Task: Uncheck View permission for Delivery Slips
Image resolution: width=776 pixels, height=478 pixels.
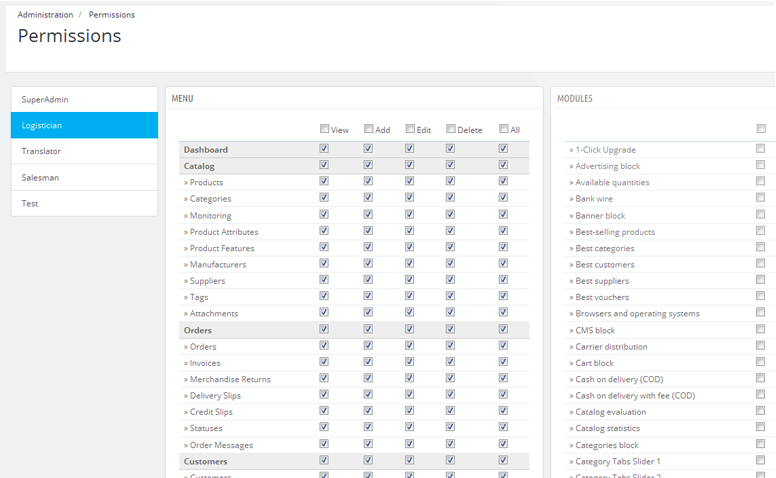Action: point(324,394)
